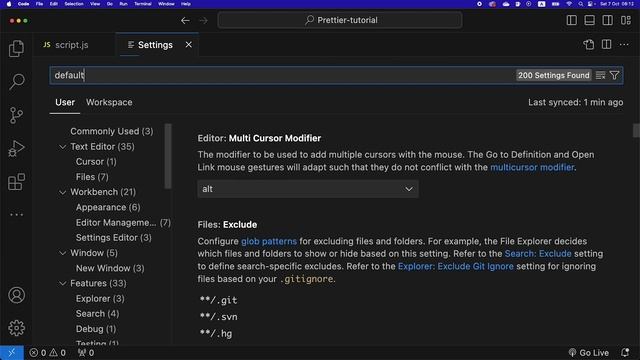Collapse the Window tree section
Screen dimensions: 640x360
(62, 253)
